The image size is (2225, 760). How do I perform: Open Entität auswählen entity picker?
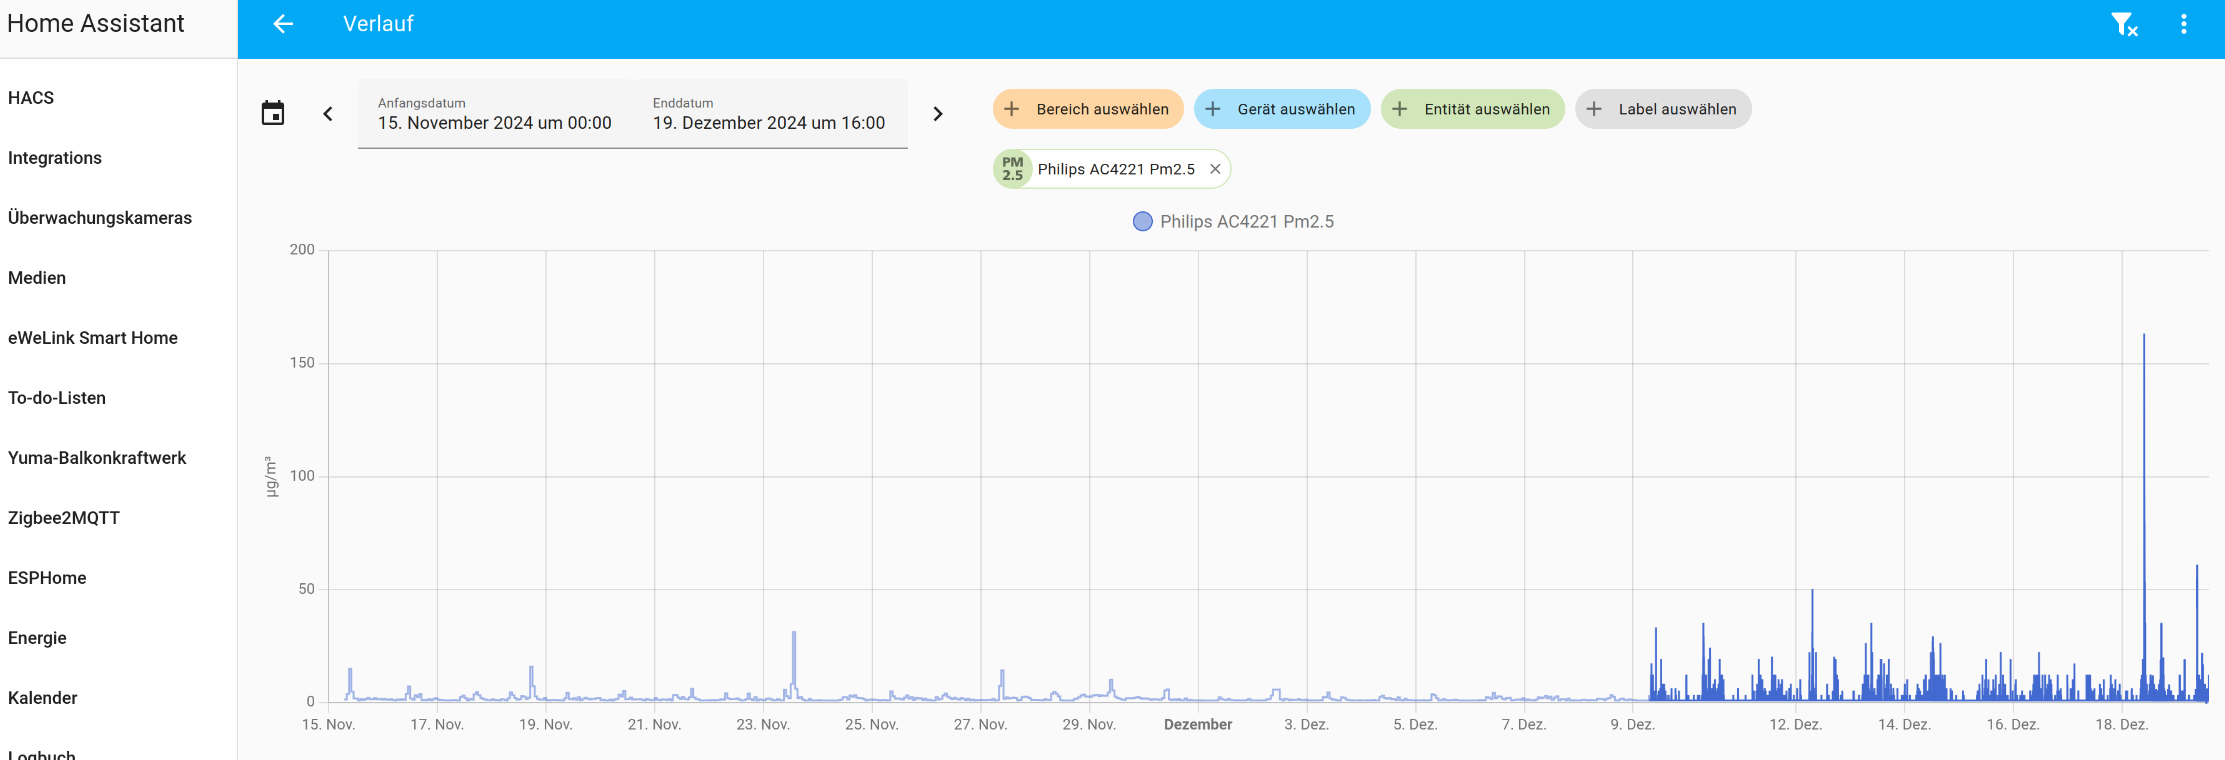point(1473,109)
